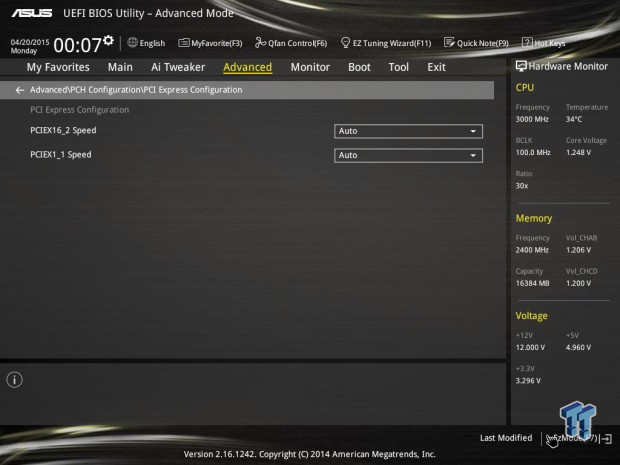Click the Vol_CHAB 1.206 V value
Screen dimensions: 620x465
(578, 250)
